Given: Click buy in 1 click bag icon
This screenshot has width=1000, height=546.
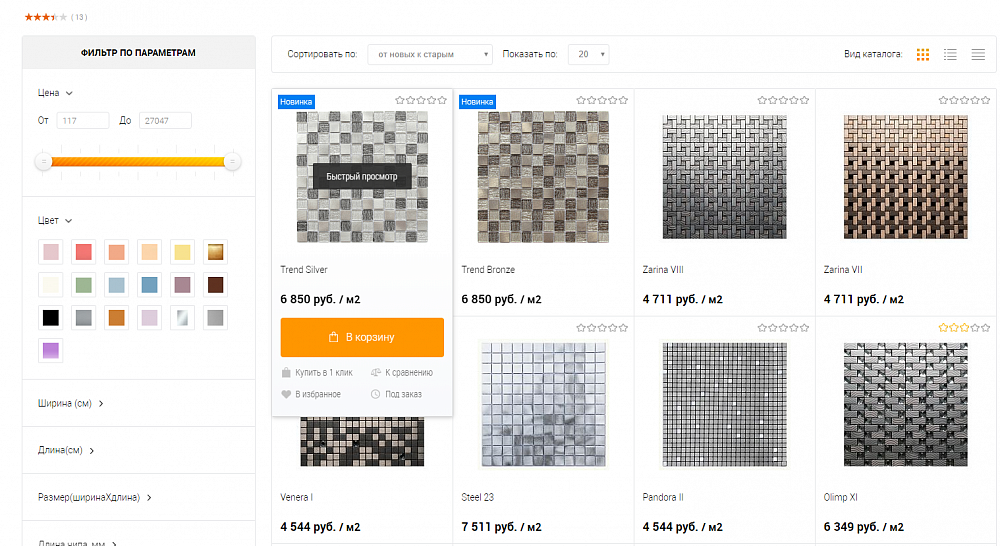Looking at the screenshot, I should coord(286,373).
